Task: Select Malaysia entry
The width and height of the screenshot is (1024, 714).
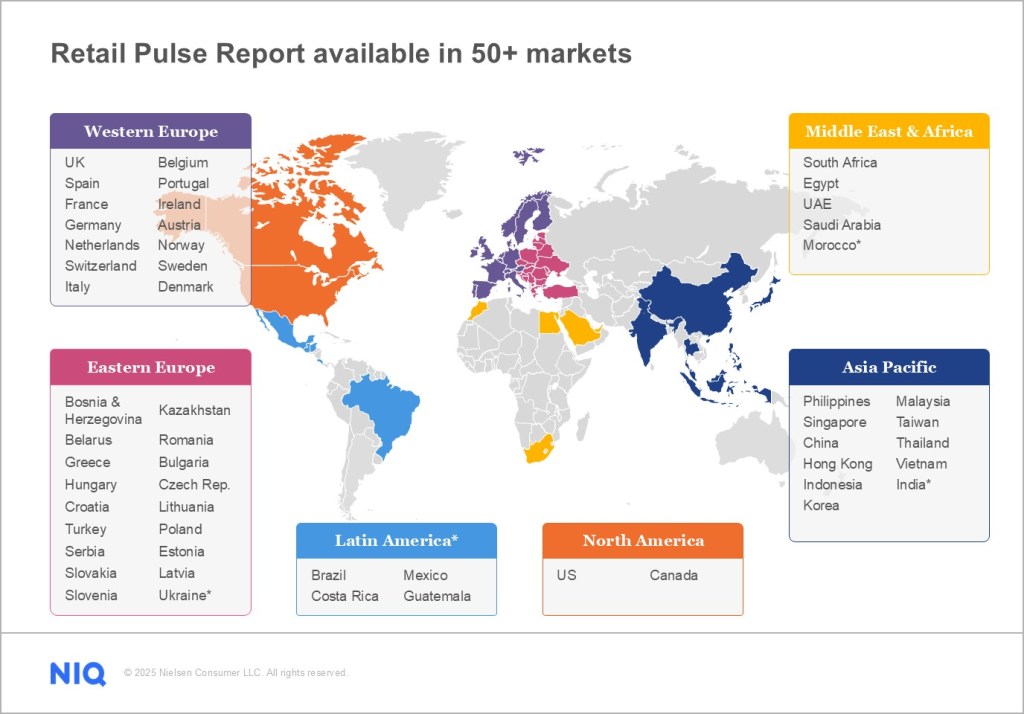Action: click(923, 402)
